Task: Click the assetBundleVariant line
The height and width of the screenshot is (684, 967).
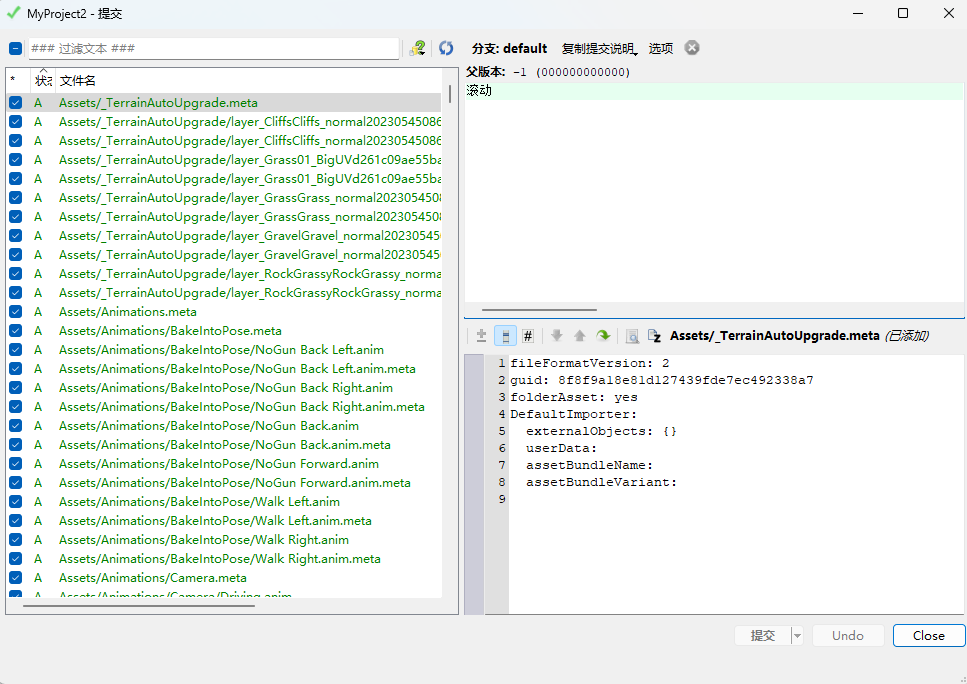Action: pos(601,482)
